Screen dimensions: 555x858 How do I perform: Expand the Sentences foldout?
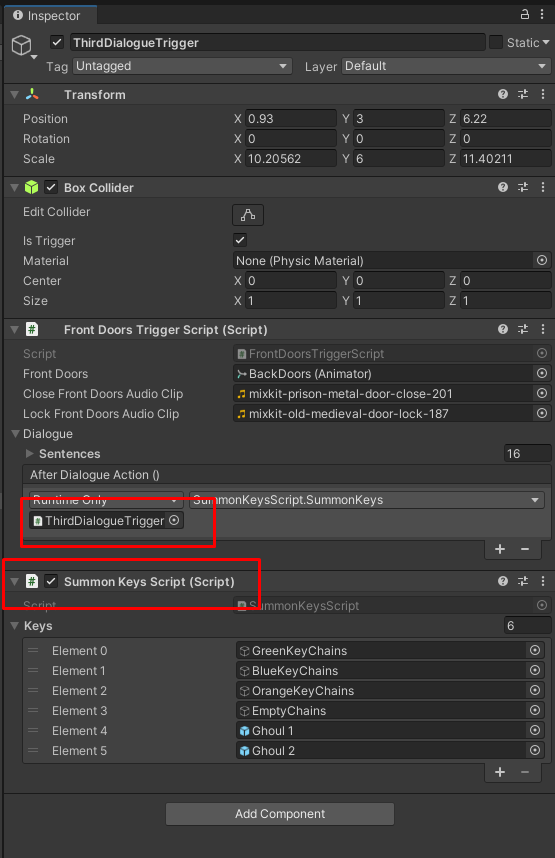click(x=30, y=453)
